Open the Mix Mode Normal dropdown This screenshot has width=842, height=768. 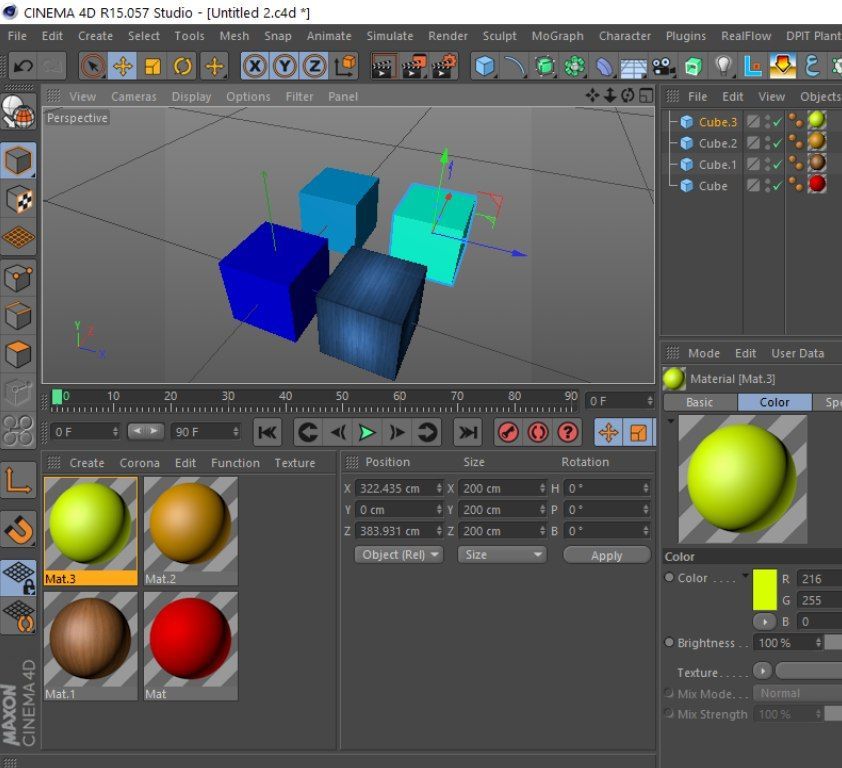(x=797, y=693)
